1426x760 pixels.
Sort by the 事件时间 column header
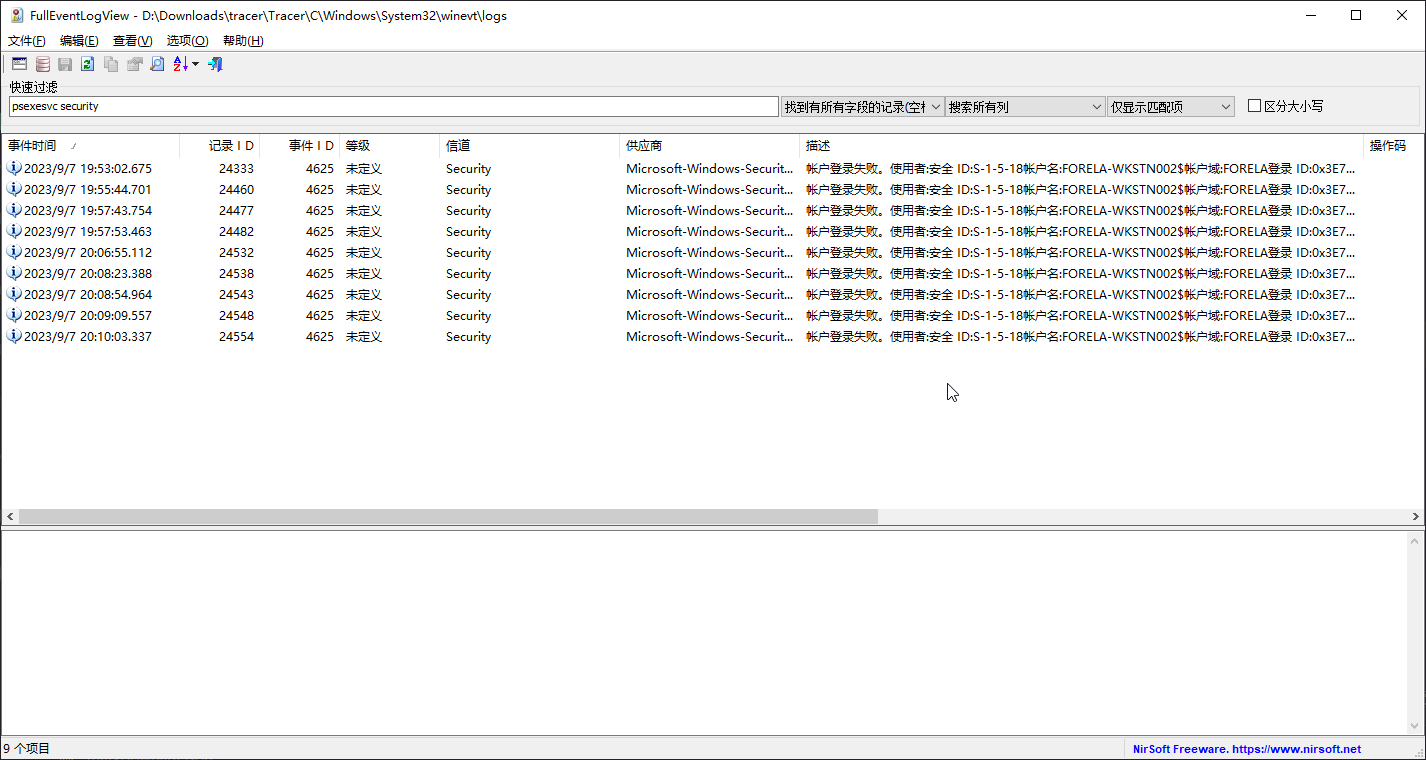(91, 146)
